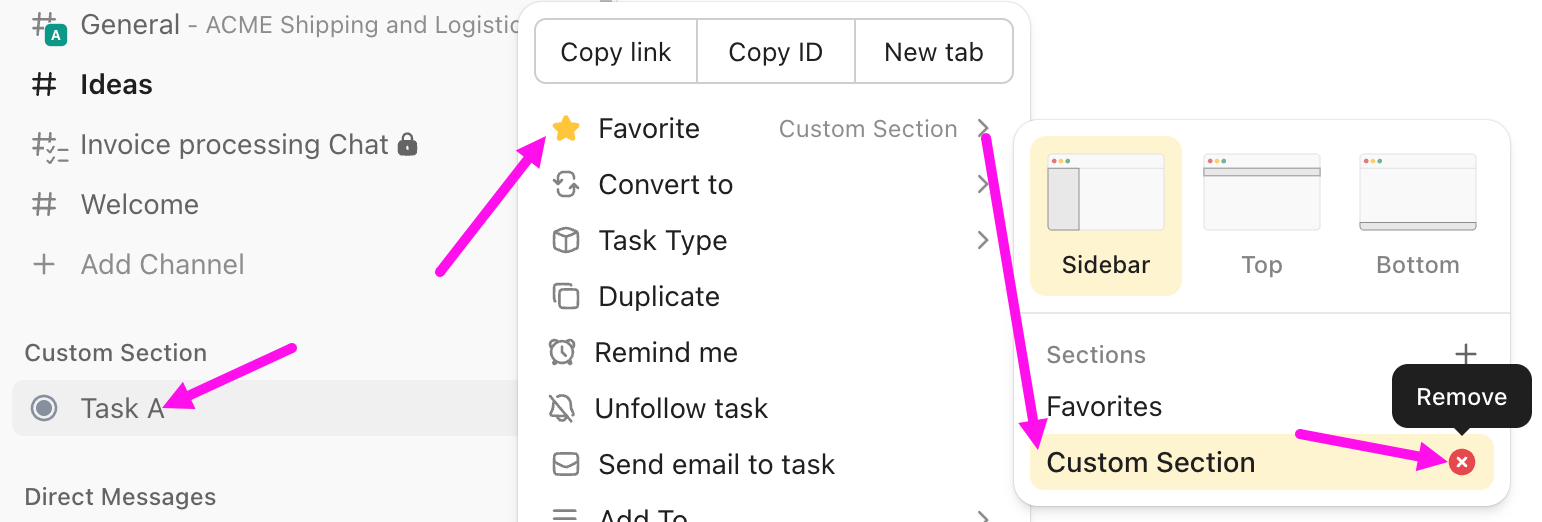Viewport: 1542px width, 522px height.
Task: Click the Copy link button
Action: coord(616,52)
